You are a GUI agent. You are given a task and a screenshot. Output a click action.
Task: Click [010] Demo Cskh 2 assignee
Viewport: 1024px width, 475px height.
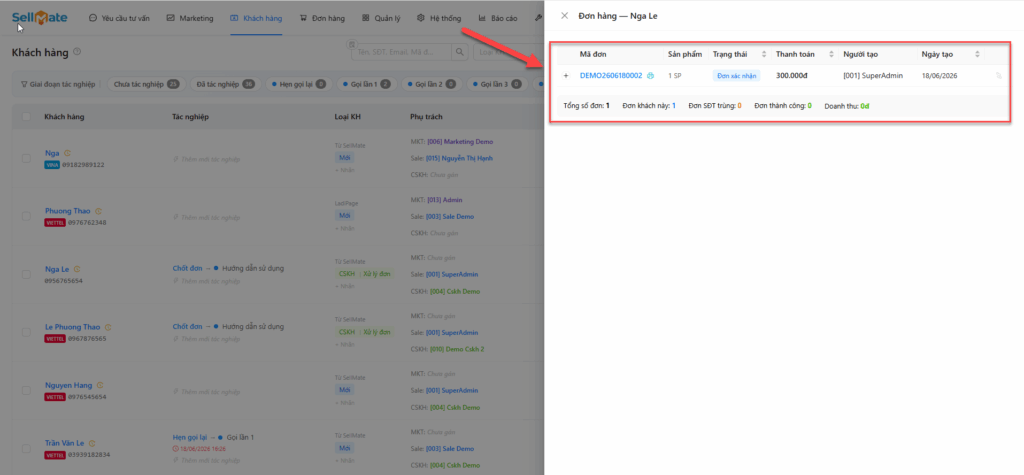pos(457,349)
